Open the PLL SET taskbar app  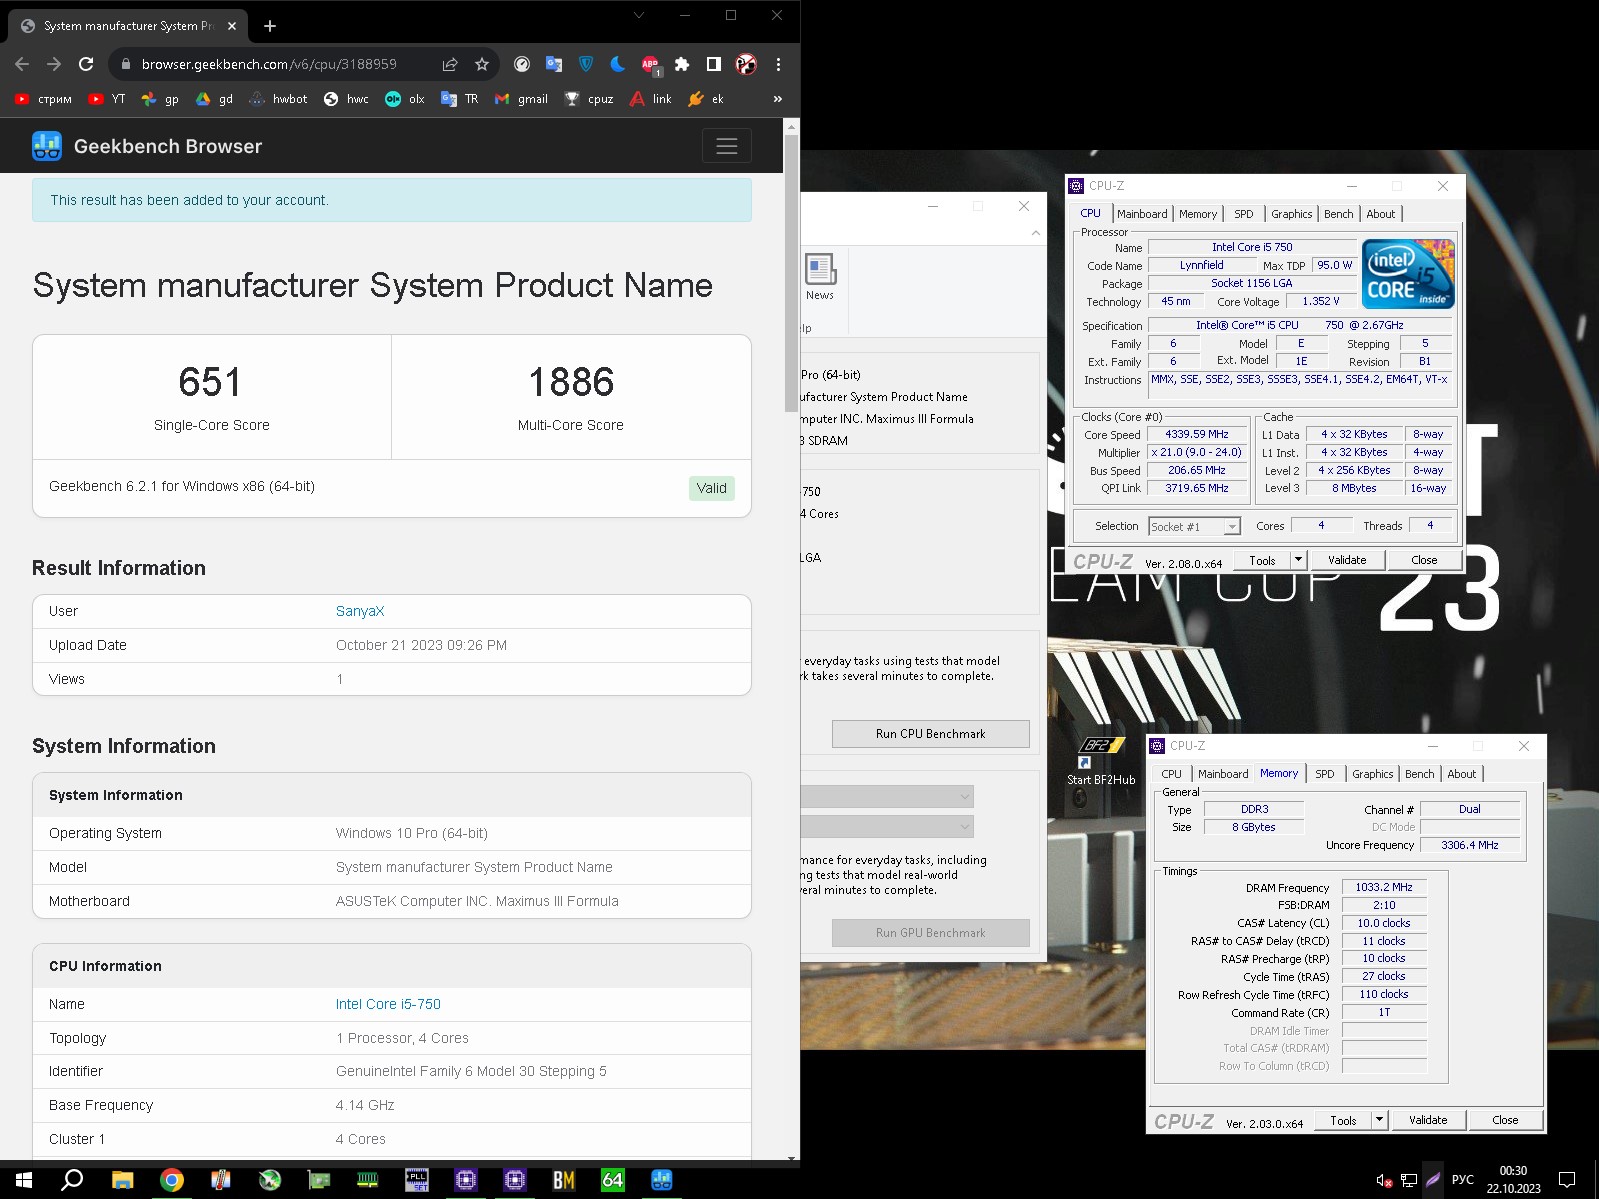click(x=417, y=1180)
